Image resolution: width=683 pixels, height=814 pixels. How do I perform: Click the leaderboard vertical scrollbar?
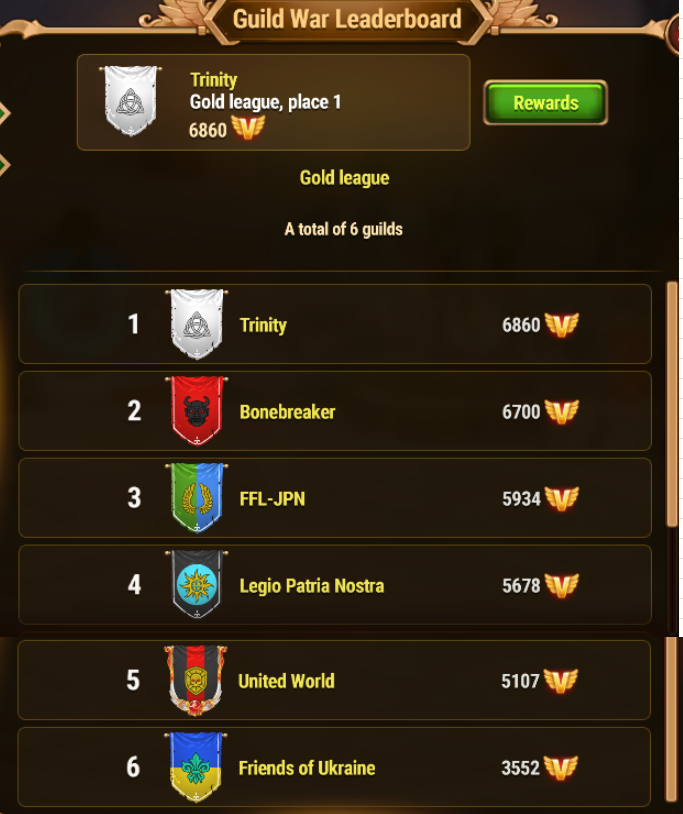[x=672, y=405]
